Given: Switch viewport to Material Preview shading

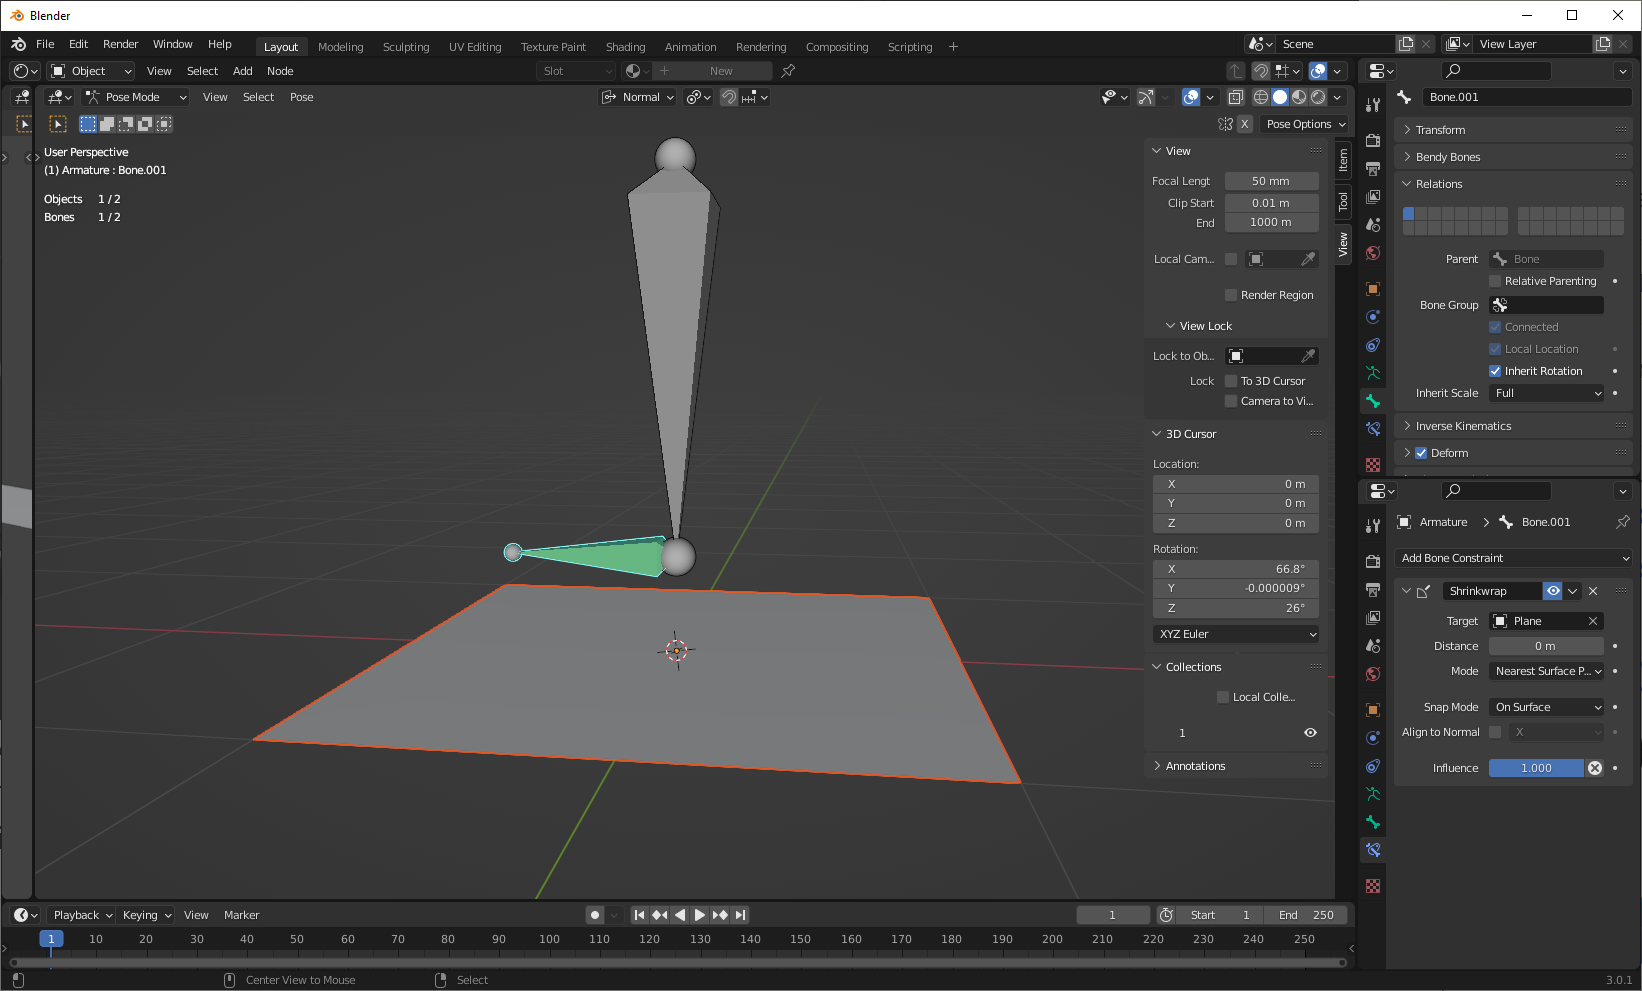Looking at the screenshot, I should [1299, 97].
